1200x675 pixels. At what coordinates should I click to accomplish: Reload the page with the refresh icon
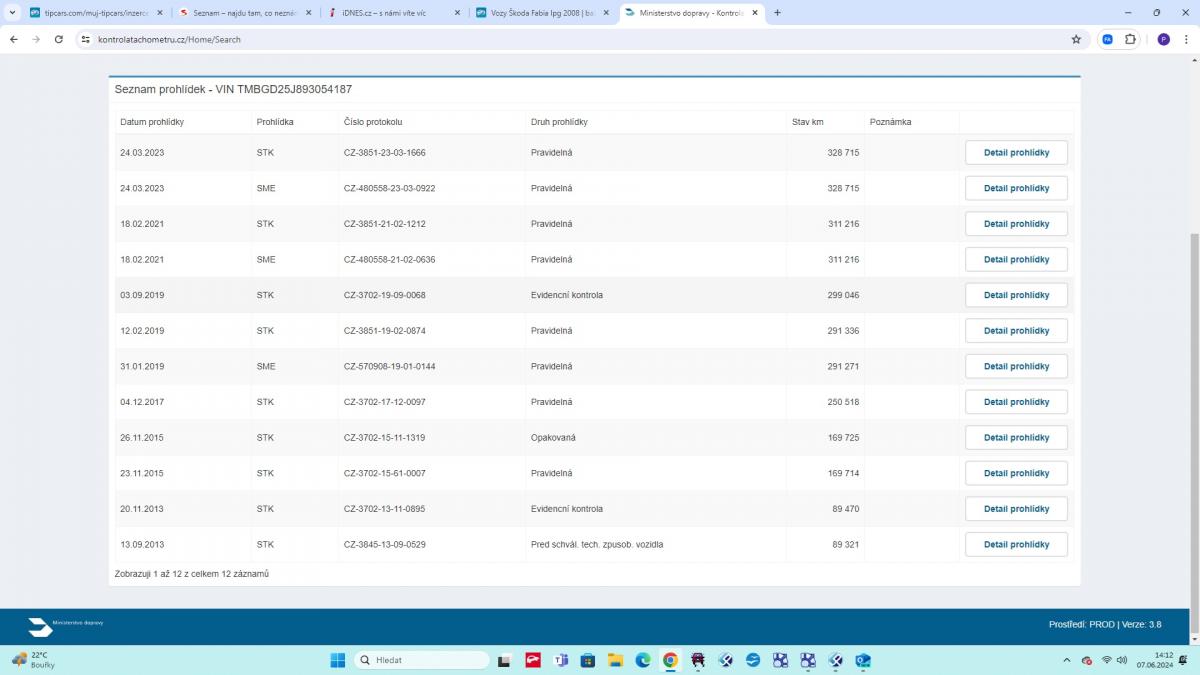pos(59,39)
